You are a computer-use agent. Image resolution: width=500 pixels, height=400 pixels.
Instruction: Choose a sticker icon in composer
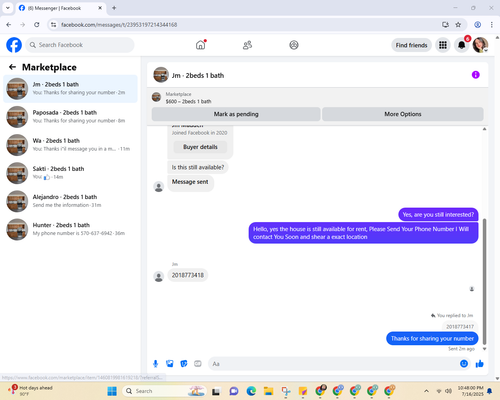184,364
